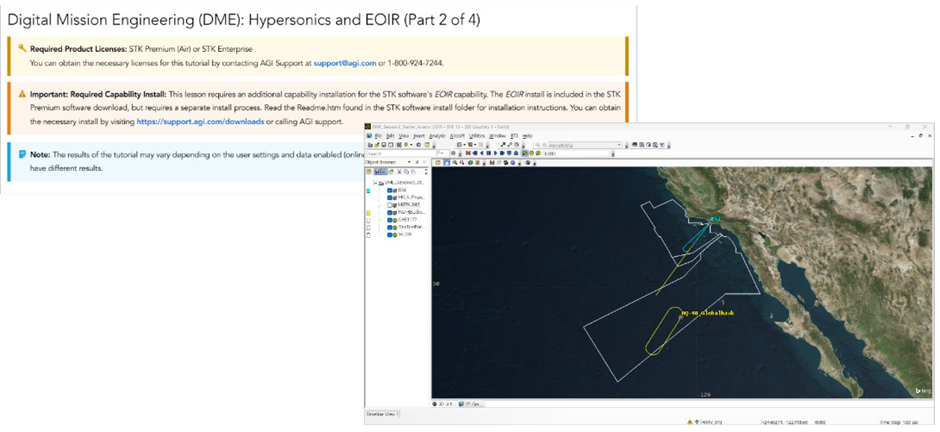Click the Cut icon in Object Browser toolbar
Screen dimensions: 940x432
tap(399, 171)
